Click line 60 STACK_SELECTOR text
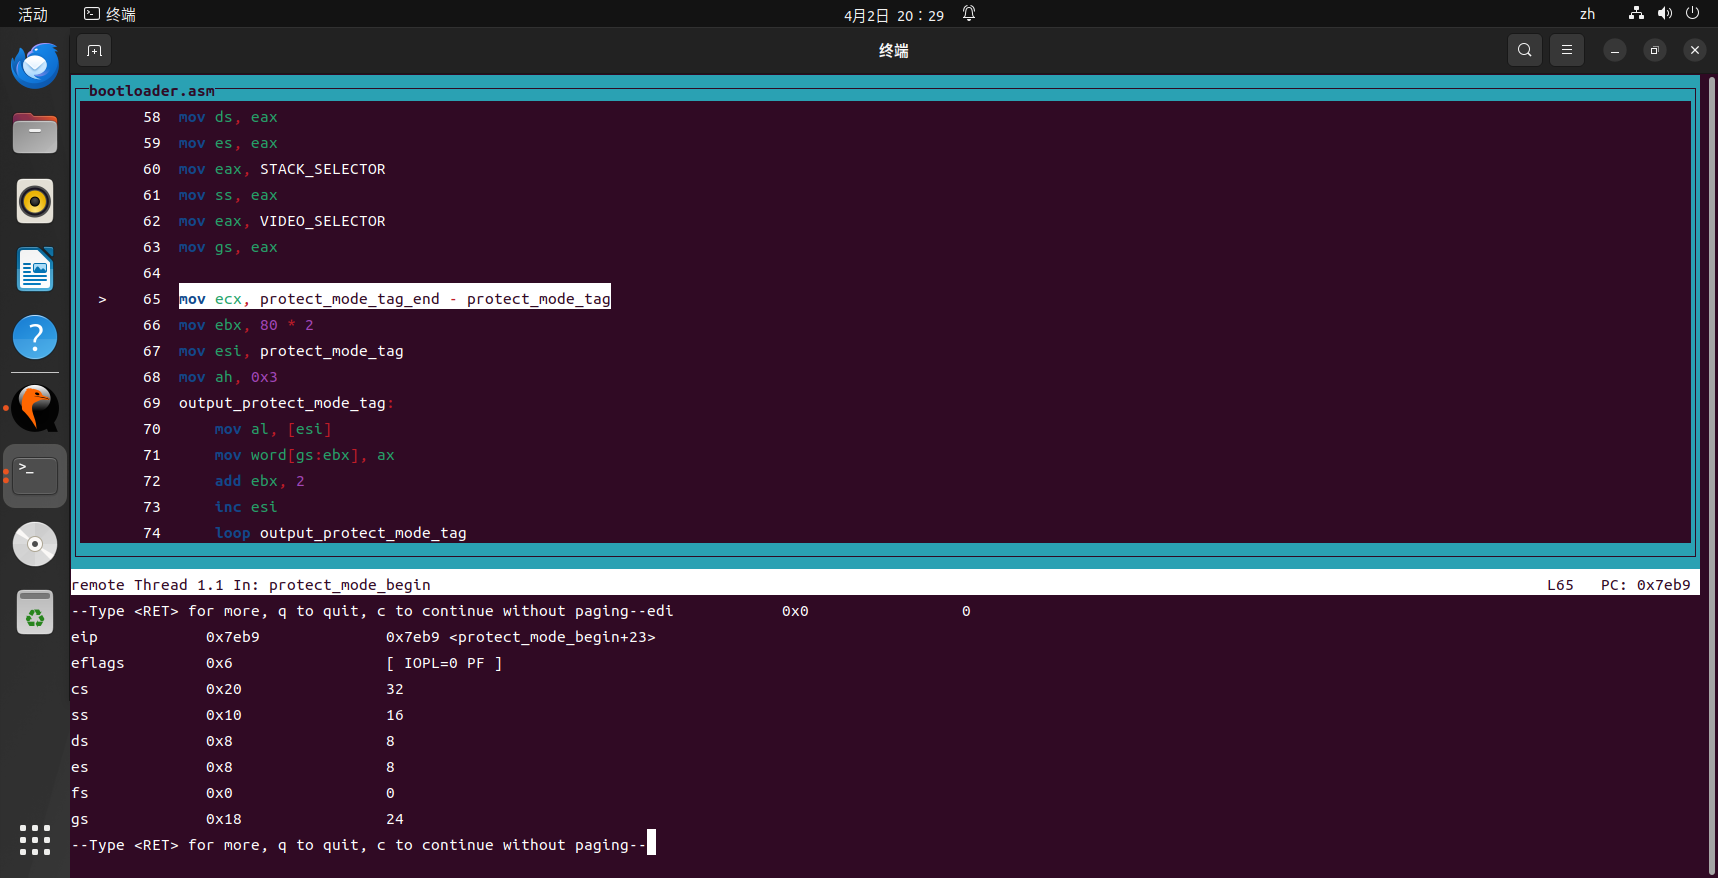The image size is (1718, 878). (x=322, y=169)
